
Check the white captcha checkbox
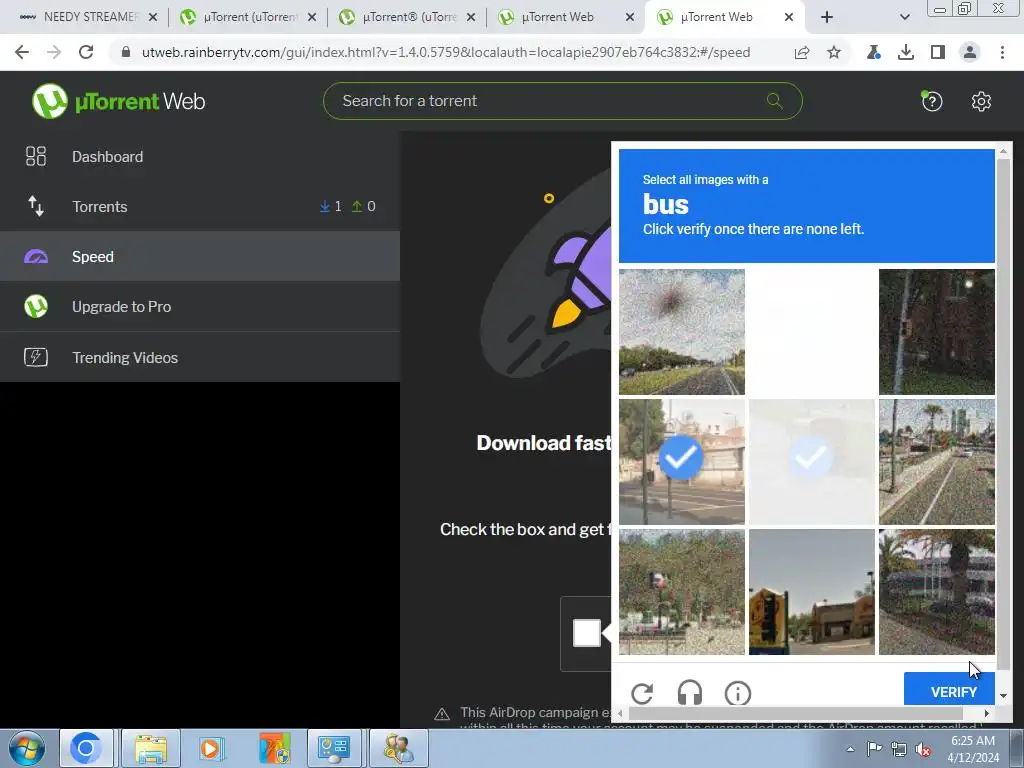point(586,633)
